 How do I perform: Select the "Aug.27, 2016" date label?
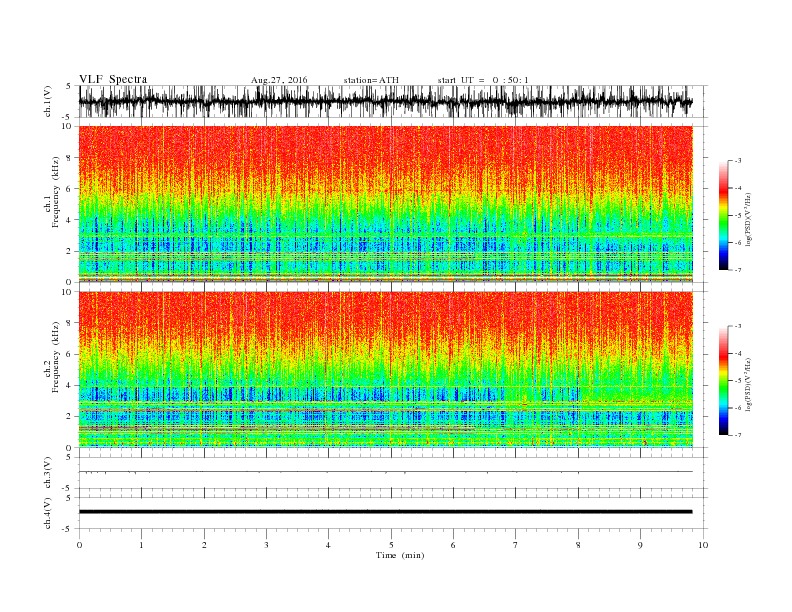pos(279,80)
